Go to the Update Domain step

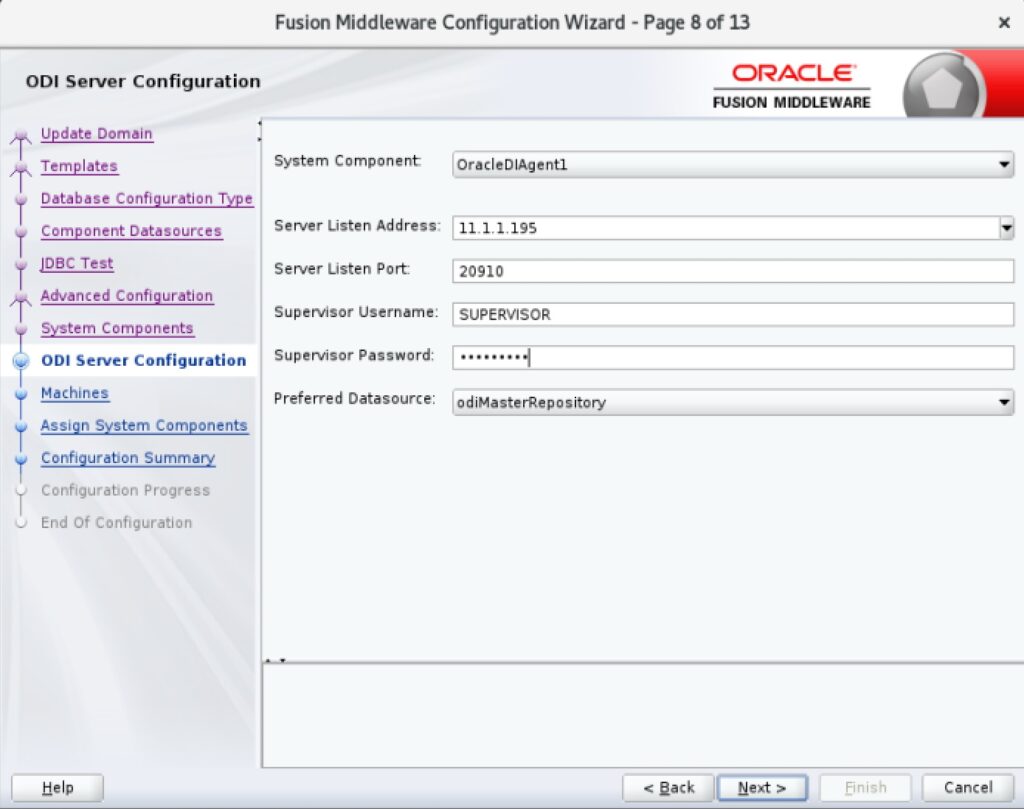pyautogui.click(x=97, y=134)
